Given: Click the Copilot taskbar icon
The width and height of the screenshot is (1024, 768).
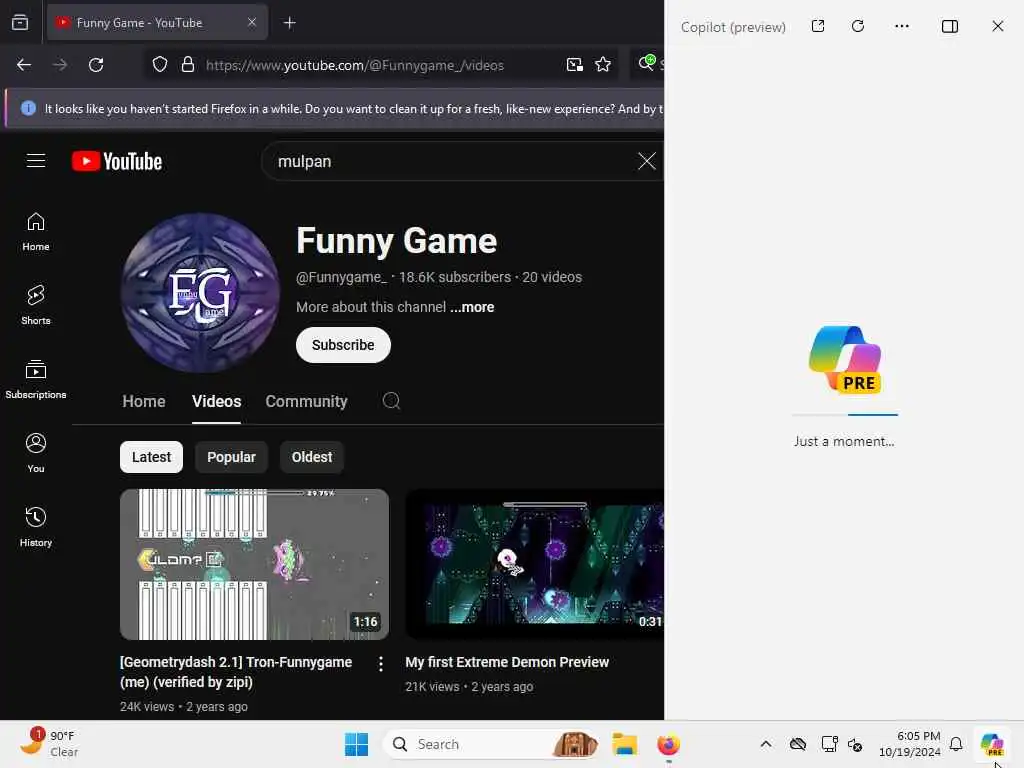Looking at the screenshot, I should coord(992,744).
